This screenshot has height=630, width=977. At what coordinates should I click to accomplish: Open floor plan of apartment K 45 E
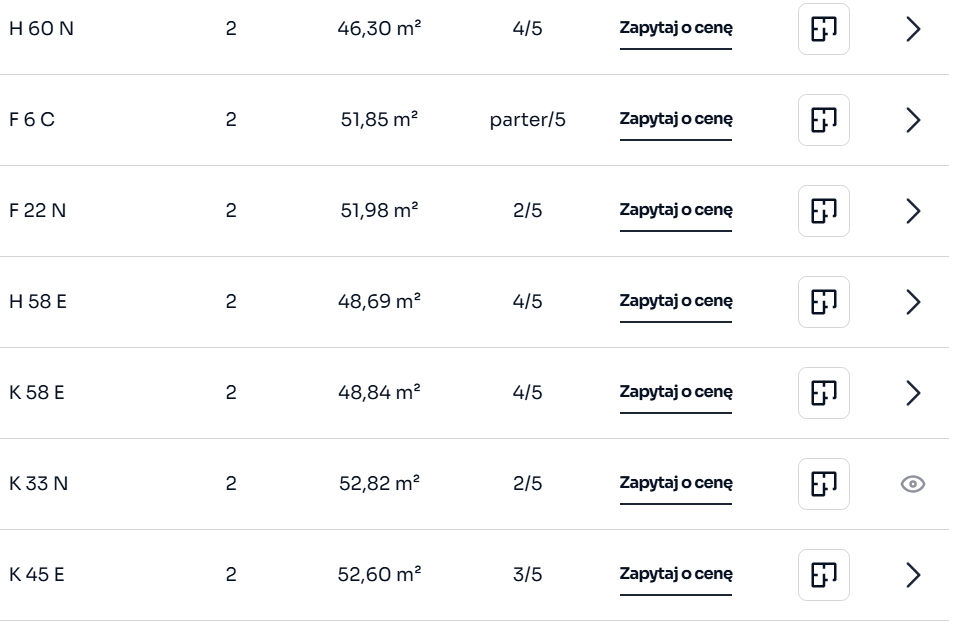pos(823,575)
